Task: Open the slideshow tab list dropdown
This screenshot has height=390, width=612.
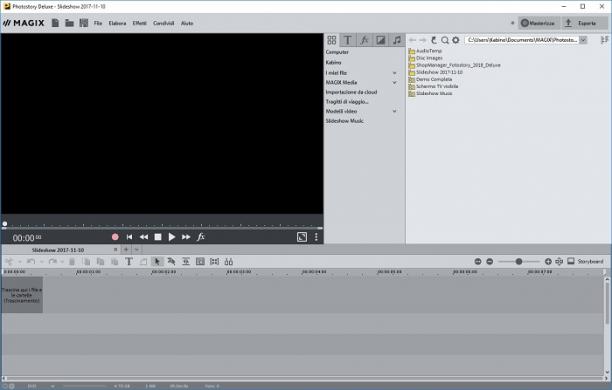Action: (x=137, y=249)
